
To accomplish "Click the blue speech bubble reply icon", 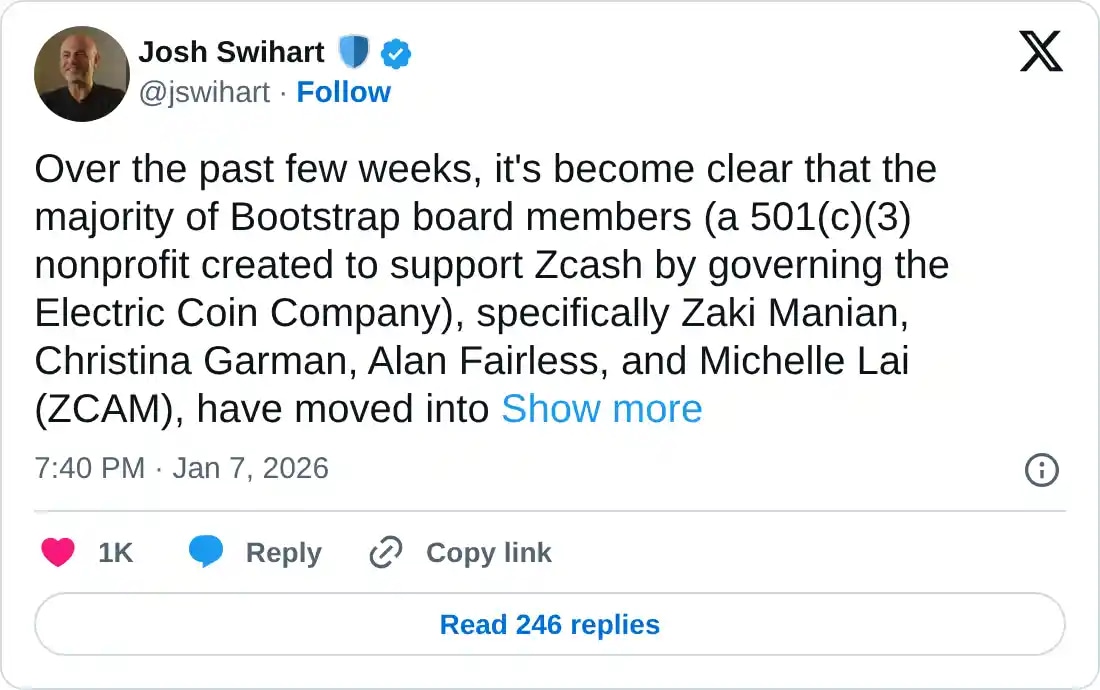I will (x=207, y=551).
